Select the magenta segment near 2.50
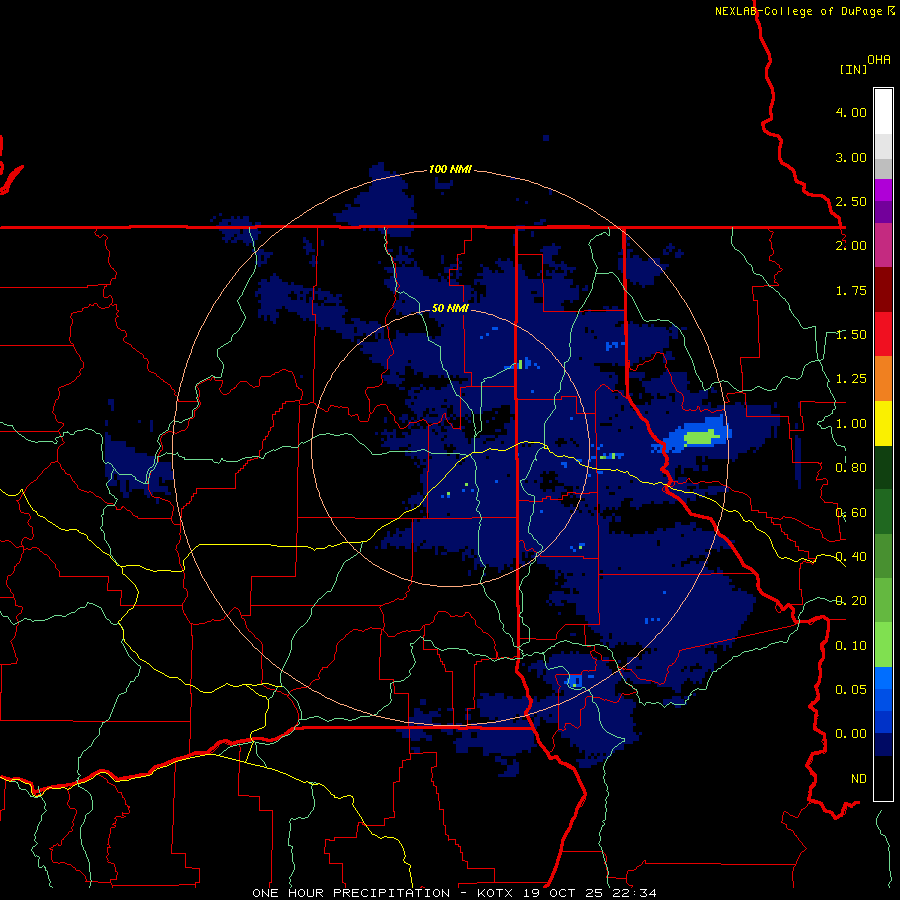Image resolution: width=900 pixels, height=900 pixels. (x=883, y=190)
